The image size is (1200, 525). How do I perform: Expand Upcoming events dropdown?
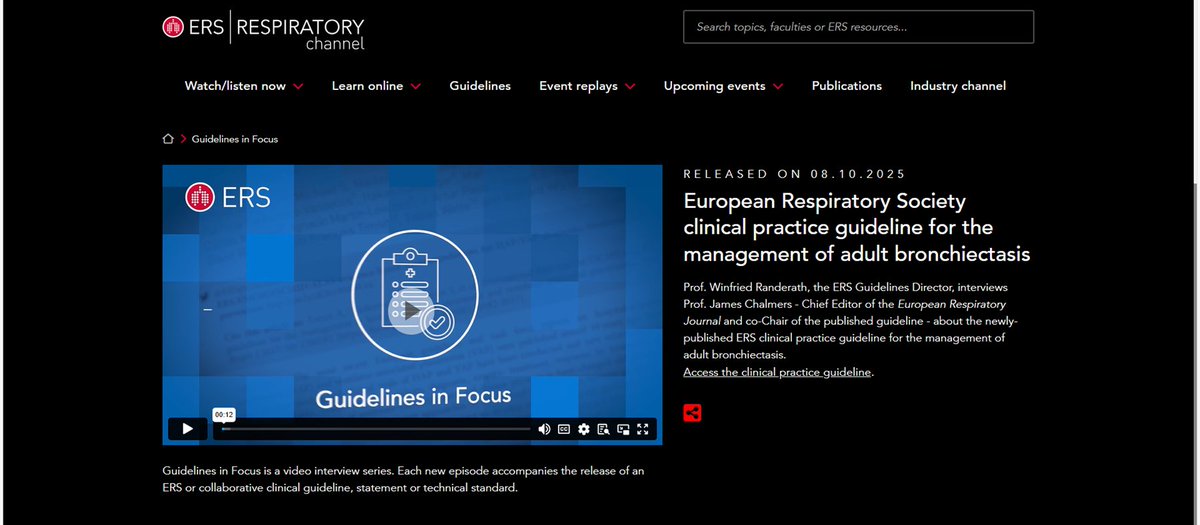click(x=723, y=86)
